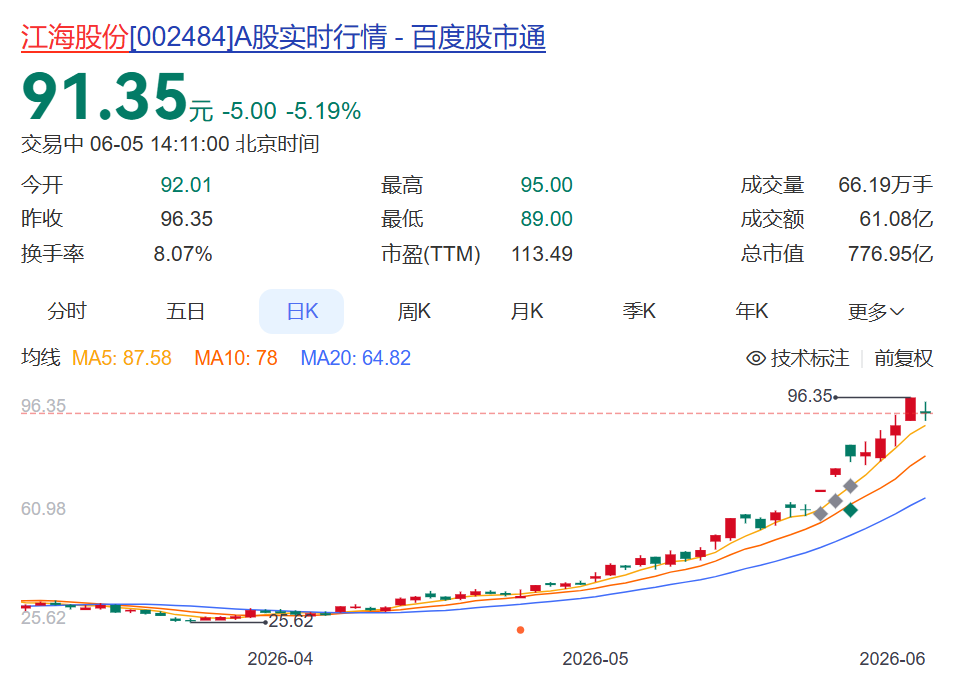960x681 pixels.
Task: Click the 成交额 value 61.08亿
Action: tap(896, 219)
